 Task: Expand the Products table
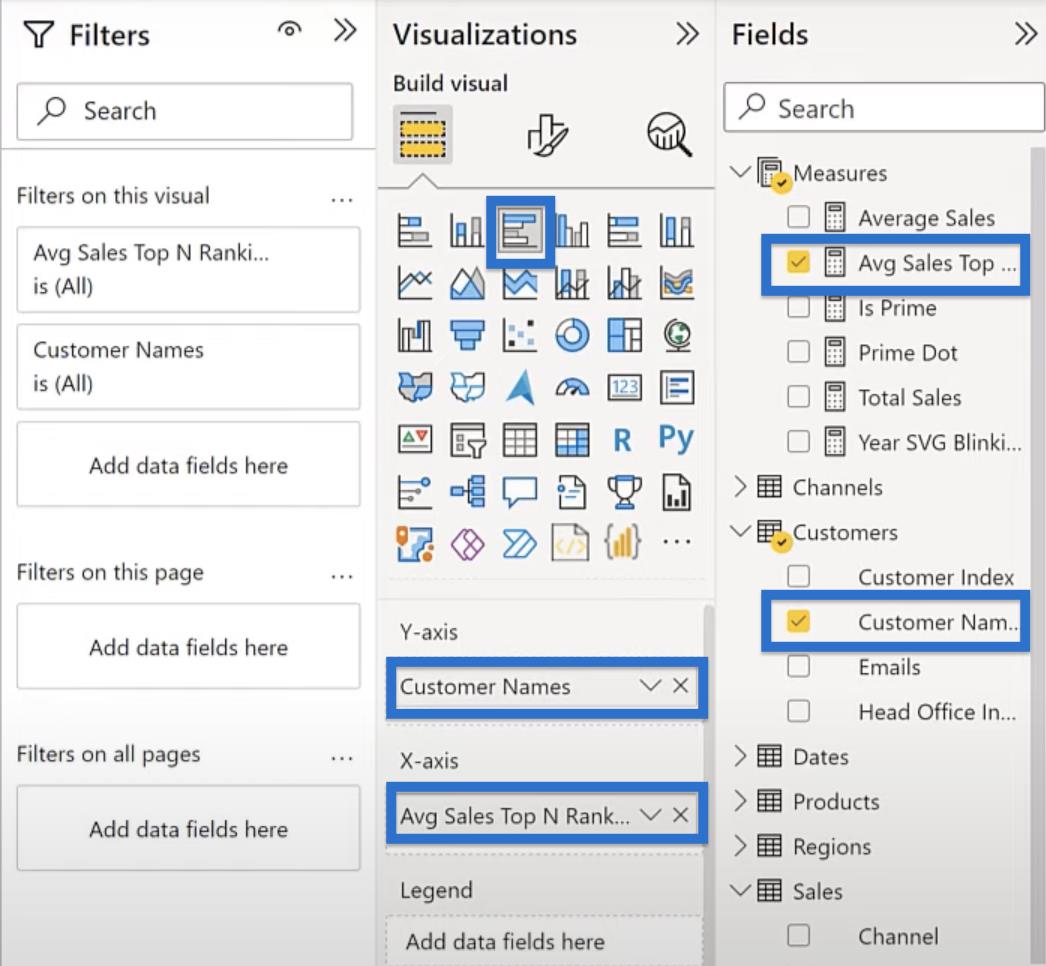(740, 801)
